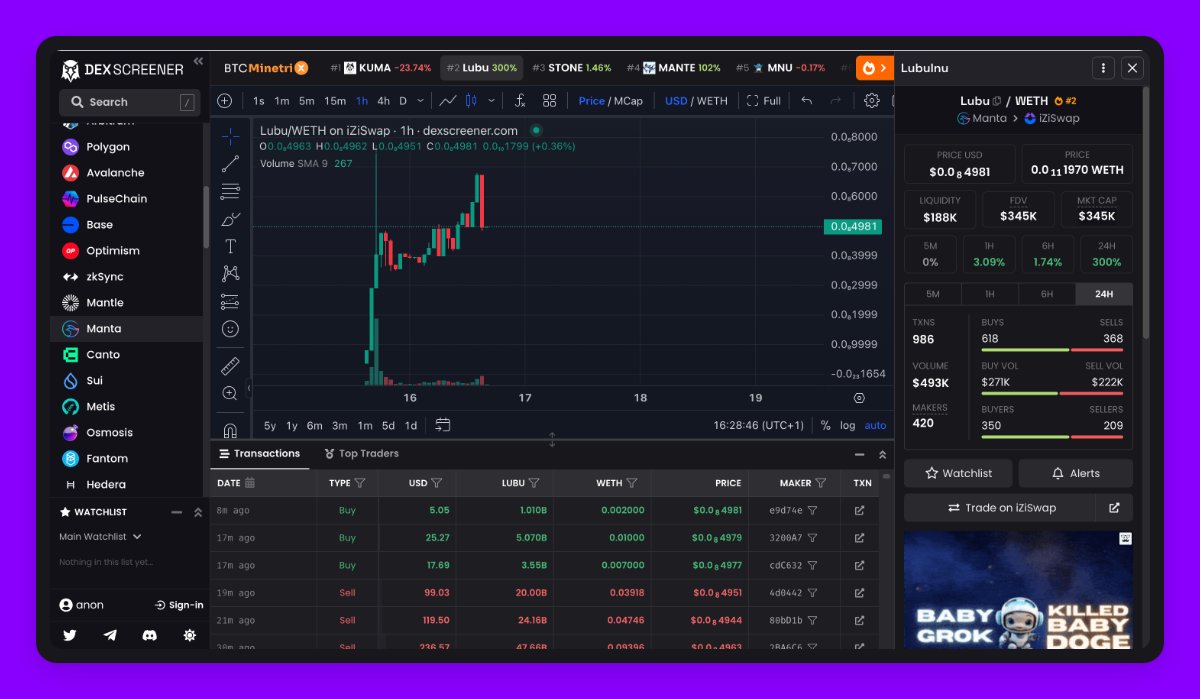Add a compare symbol with plus icon

point(224,101)
